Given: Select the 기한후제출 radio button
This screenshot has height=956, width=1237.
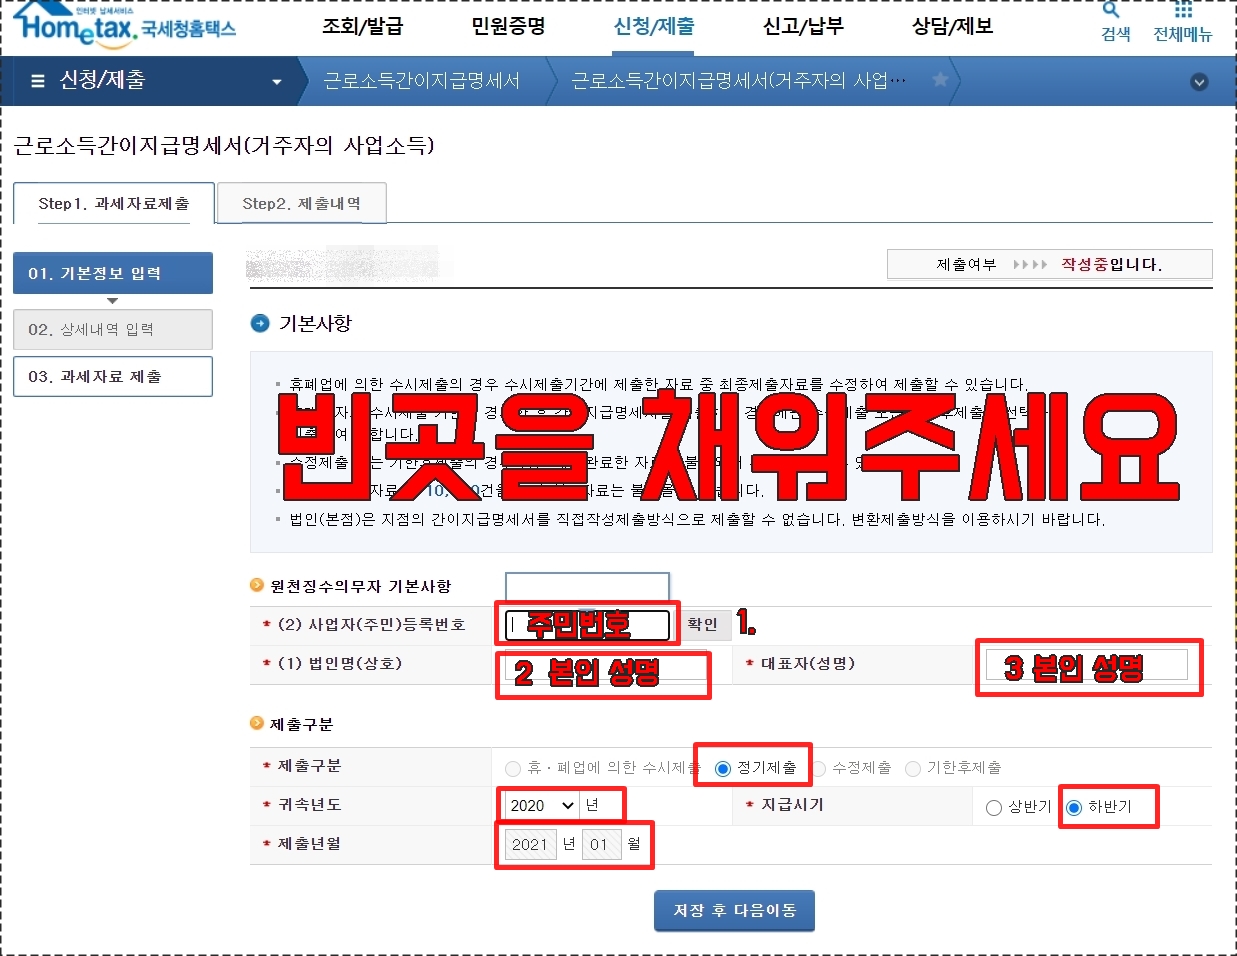Looking at the screenshot, I should tap(913, 768).
